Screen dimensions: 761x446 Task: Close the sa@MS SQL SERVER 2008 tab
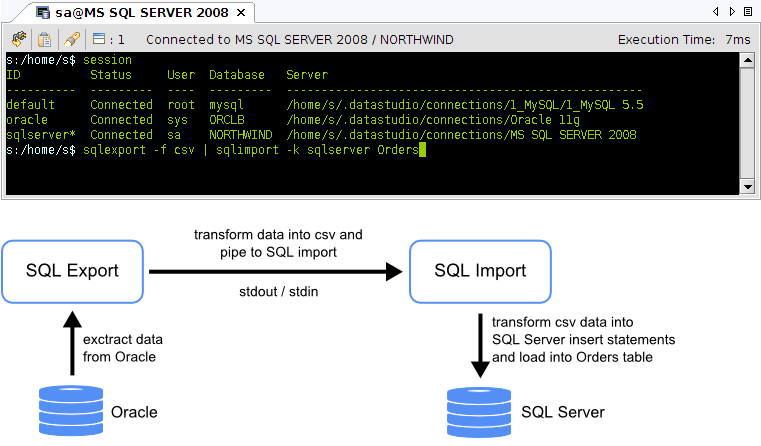coord(241,13)
